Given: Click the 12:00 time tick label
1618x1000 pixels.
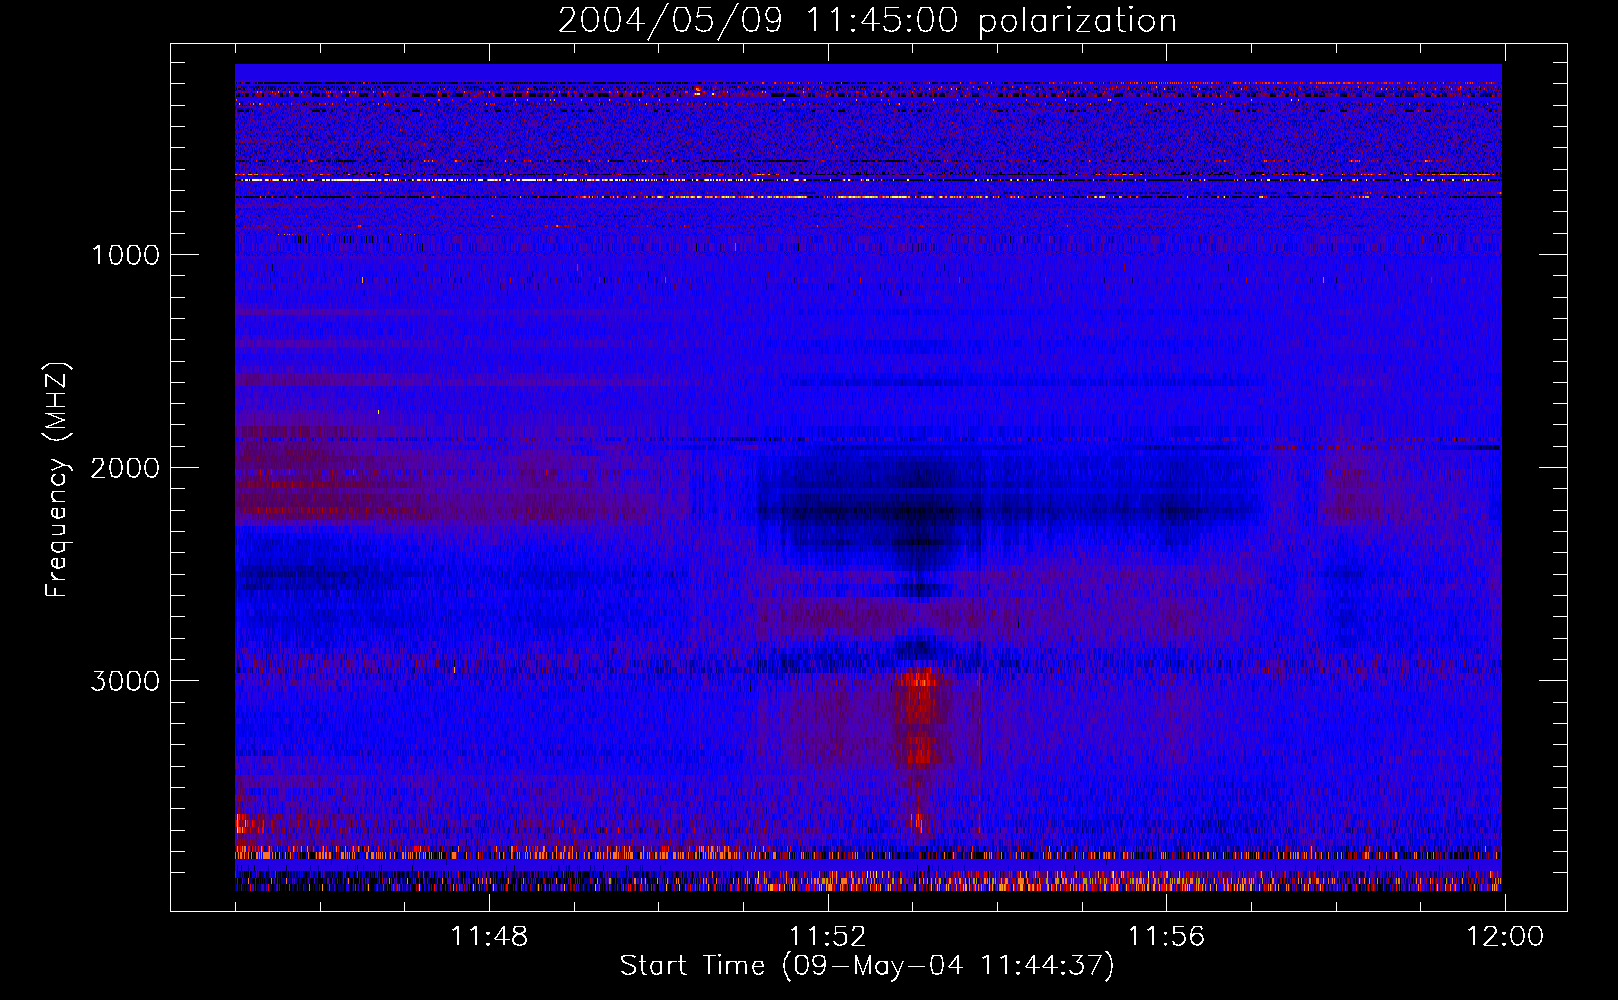Looking at the screenshot, I should (x=1505, y=937).
